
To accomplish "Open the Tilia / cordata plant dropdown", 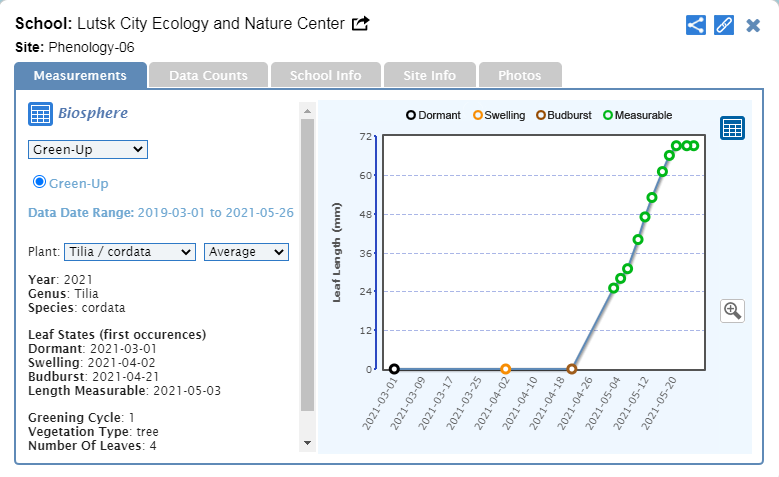I will point(130,252).
